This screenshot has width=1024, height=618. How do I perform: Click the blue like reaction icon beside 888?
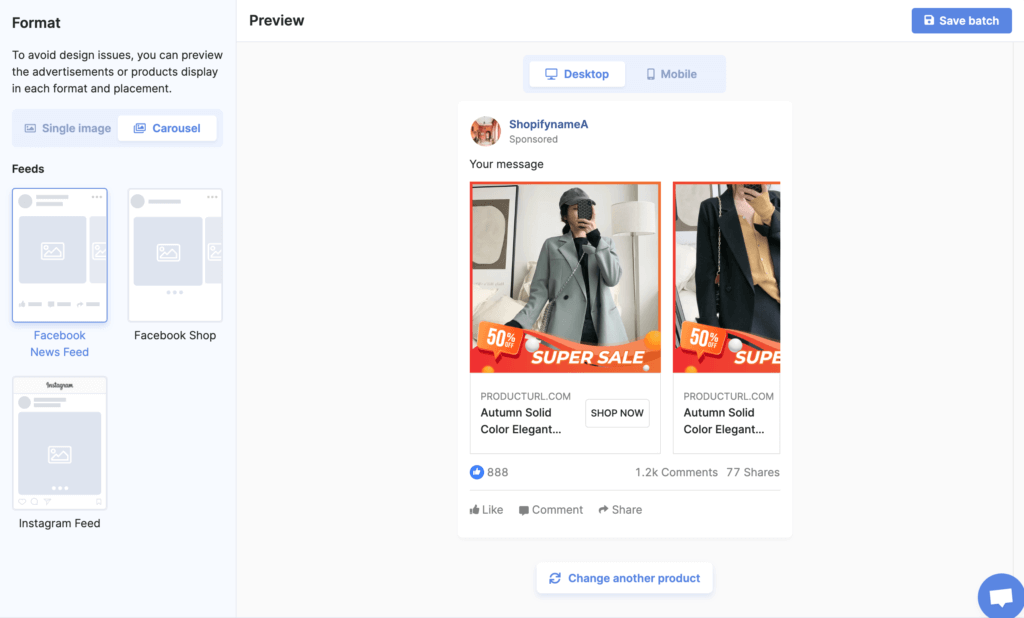click(x=477, y=472)
